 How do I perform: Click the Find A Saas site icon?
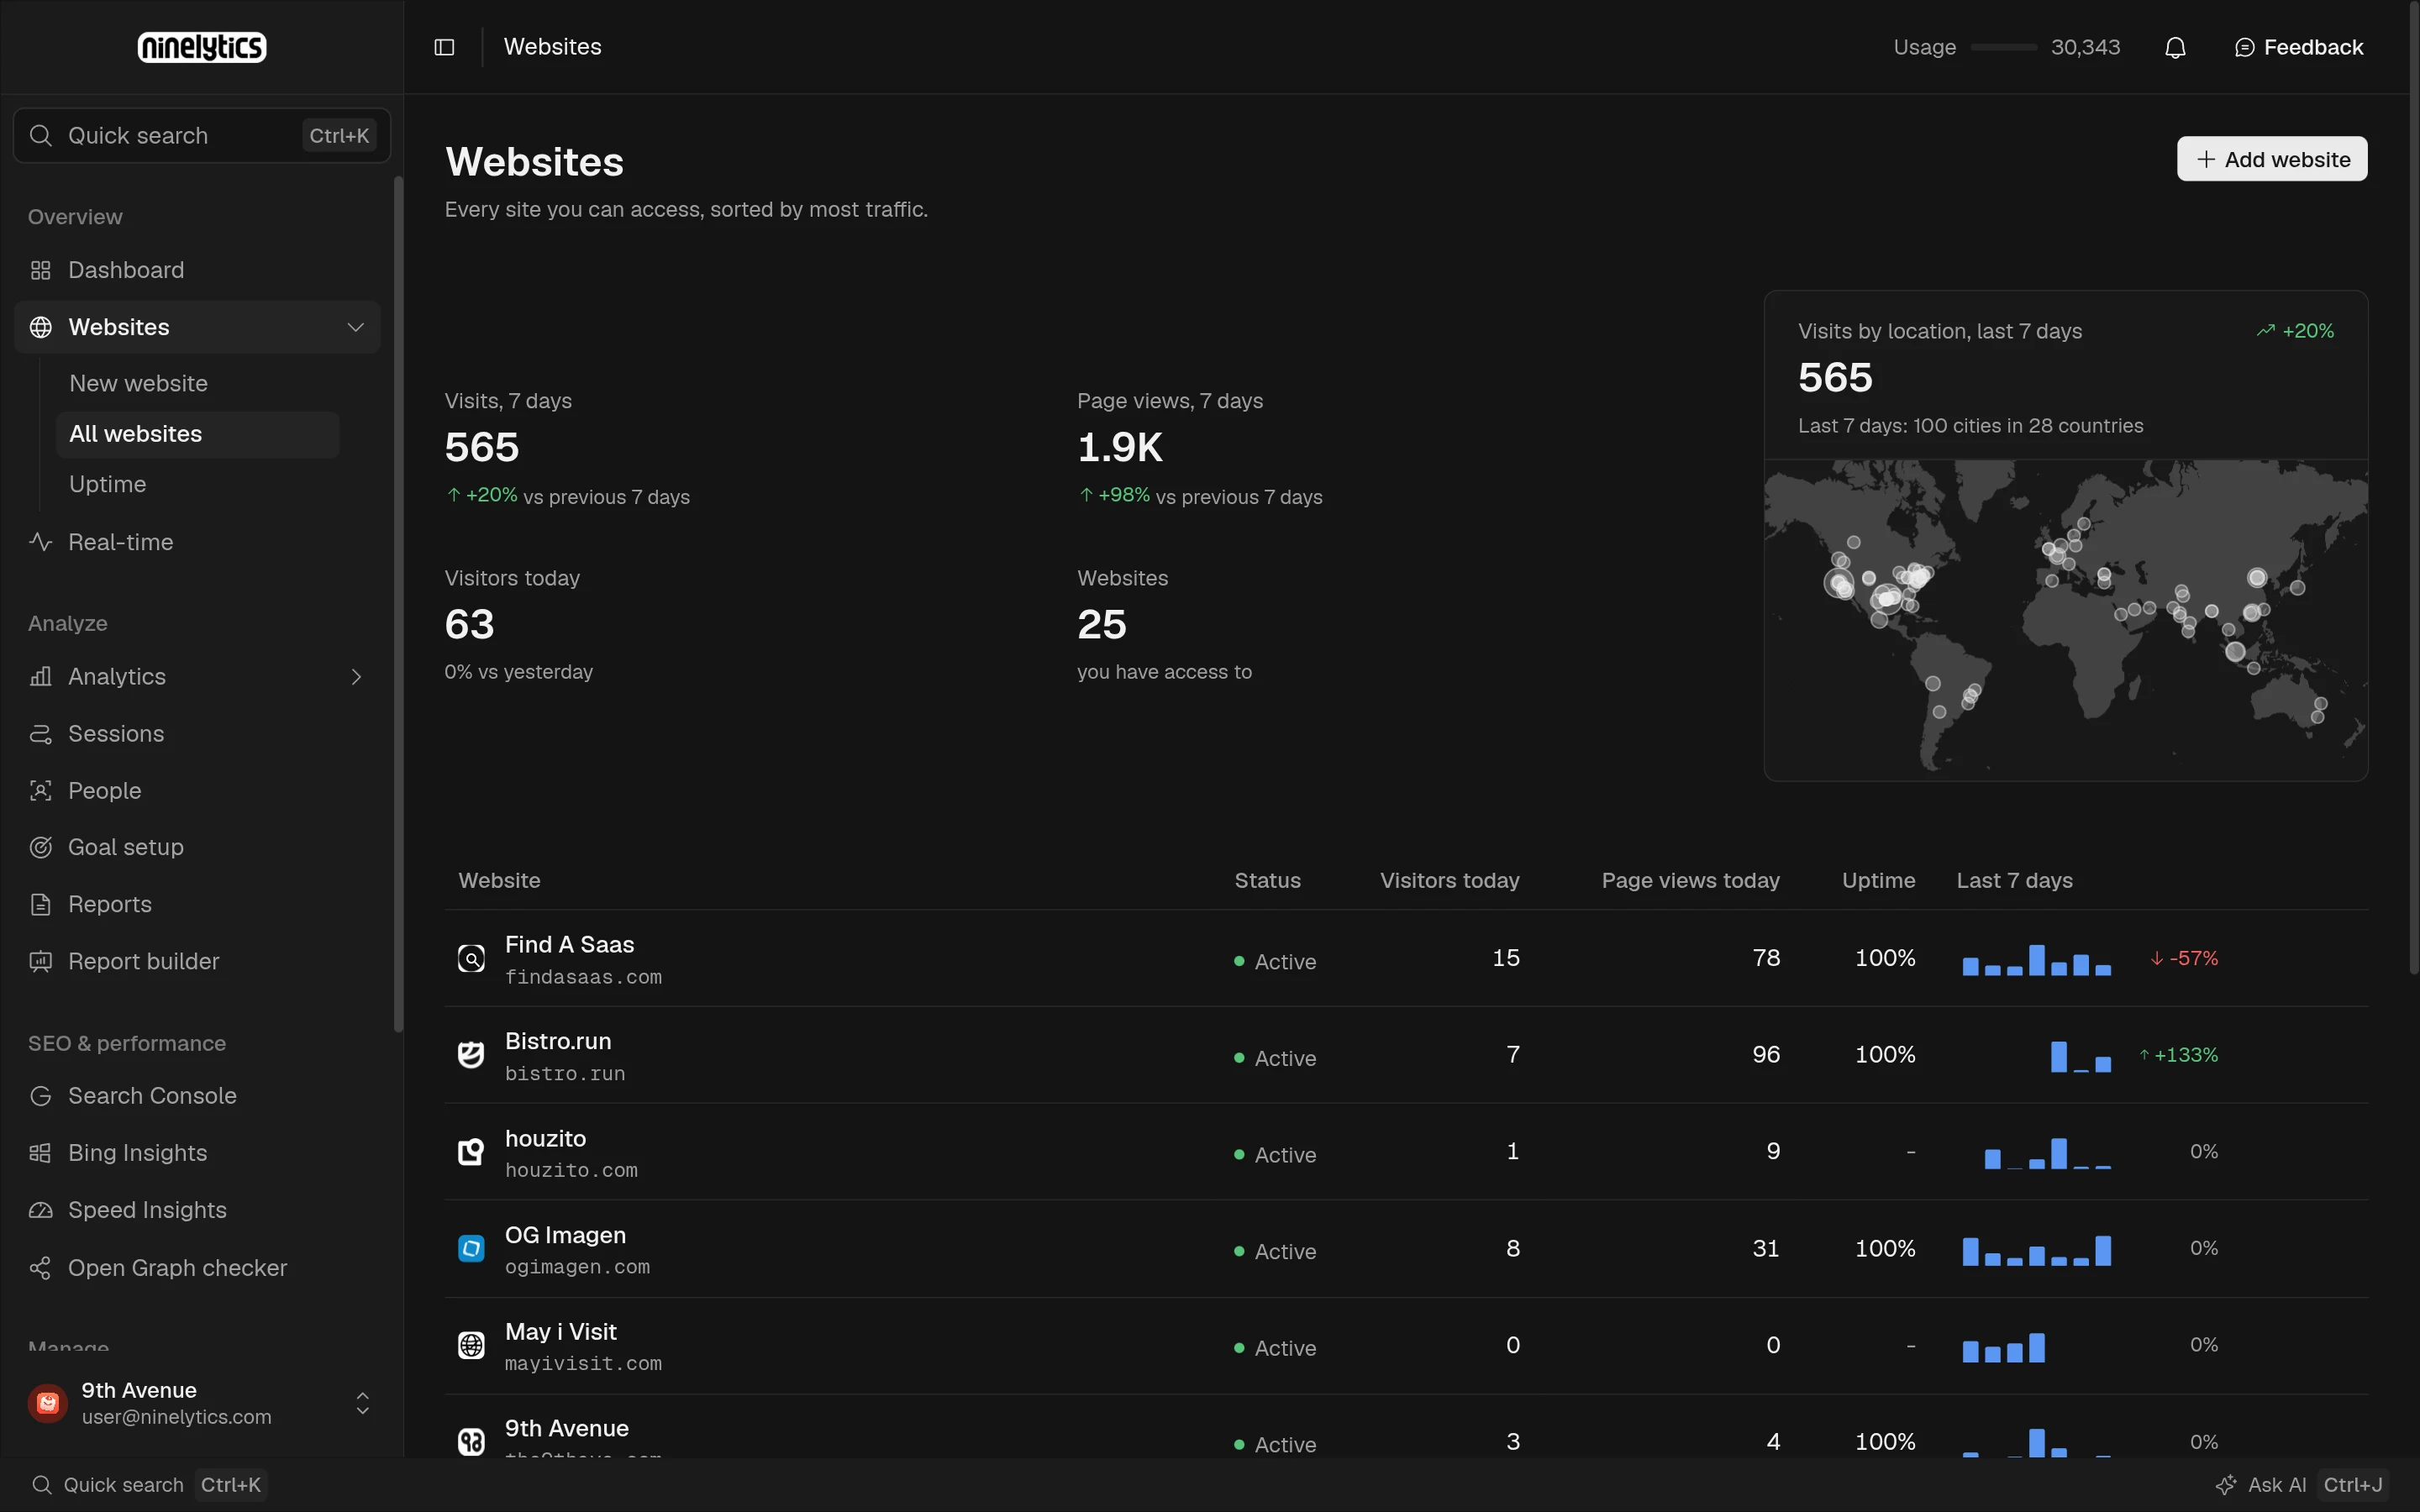[x=471, y=958]
